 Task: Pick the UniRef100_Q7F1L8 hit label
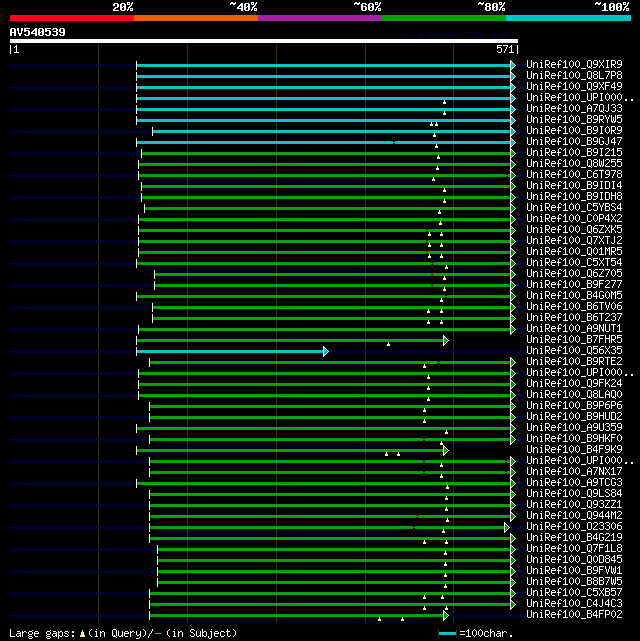click(574, 549)
